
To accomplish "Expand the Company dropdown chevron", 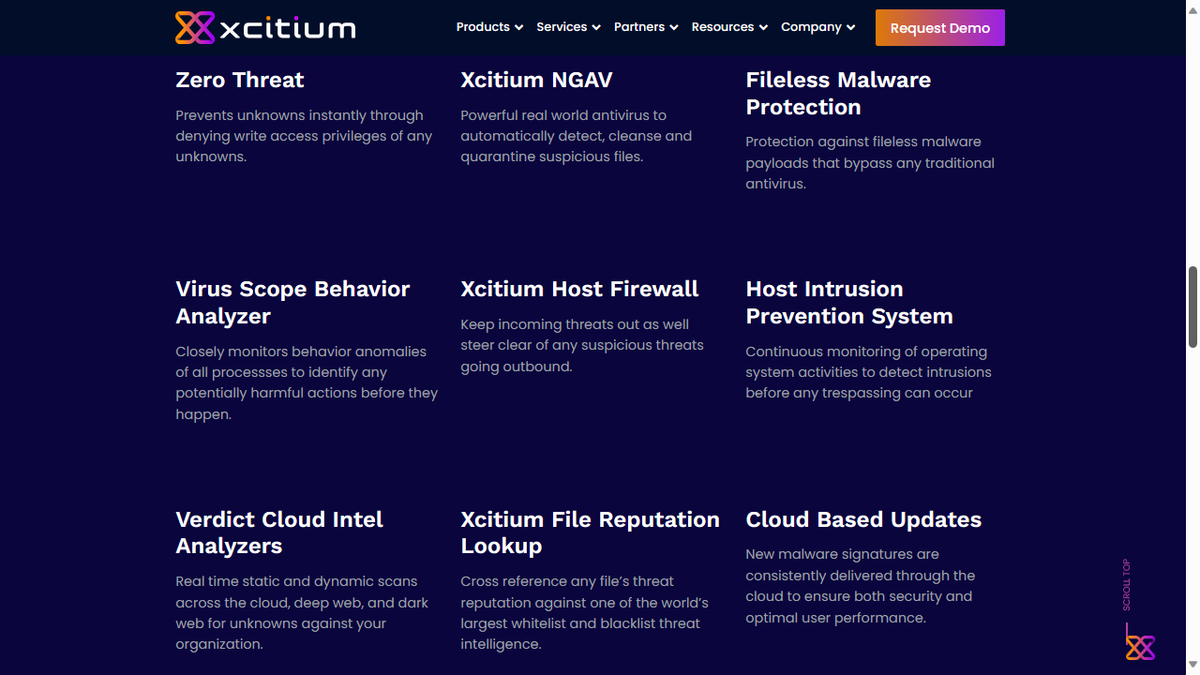I will tap(851, 27).
